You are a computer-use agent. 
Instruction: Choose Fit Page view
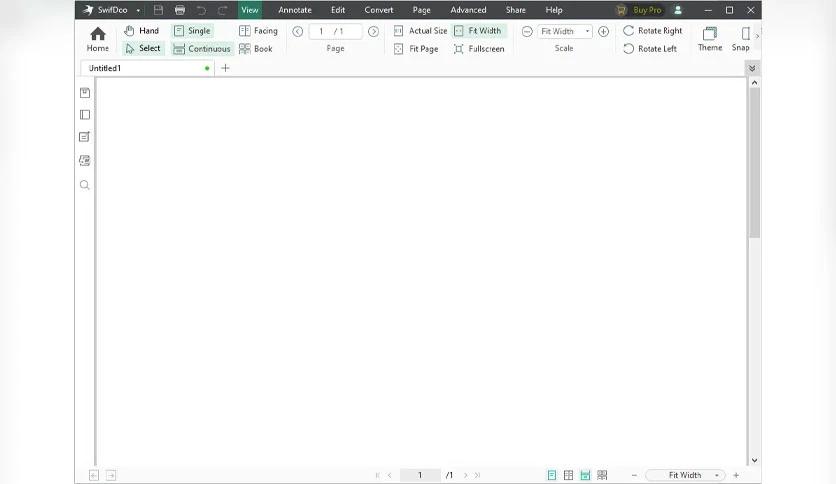416,49
